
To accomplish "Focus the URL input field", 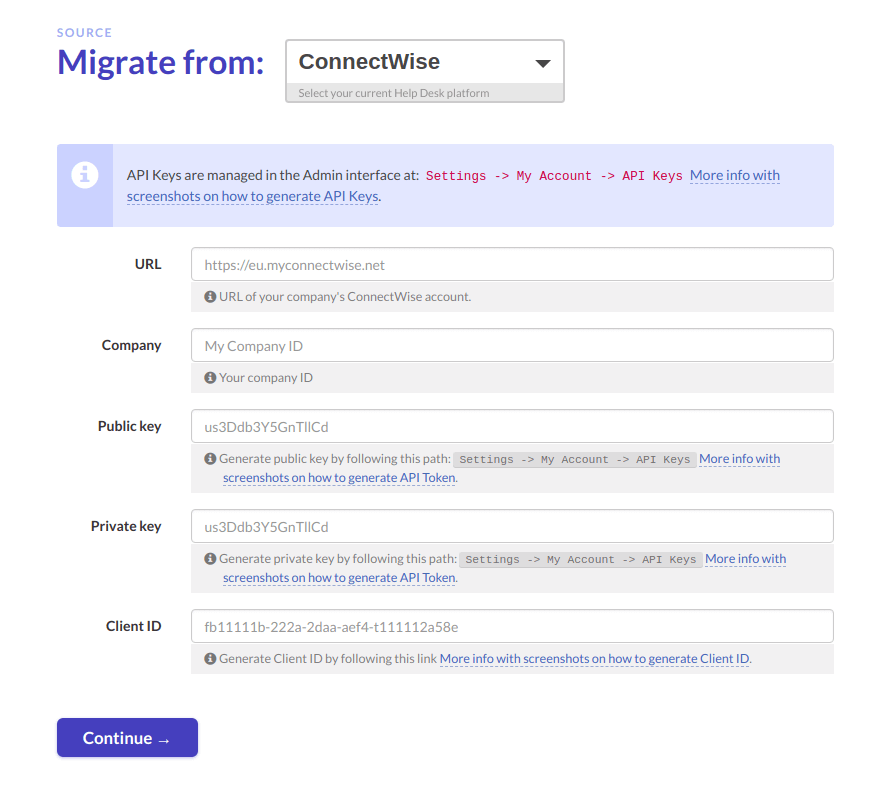I will tap(512, 264).
